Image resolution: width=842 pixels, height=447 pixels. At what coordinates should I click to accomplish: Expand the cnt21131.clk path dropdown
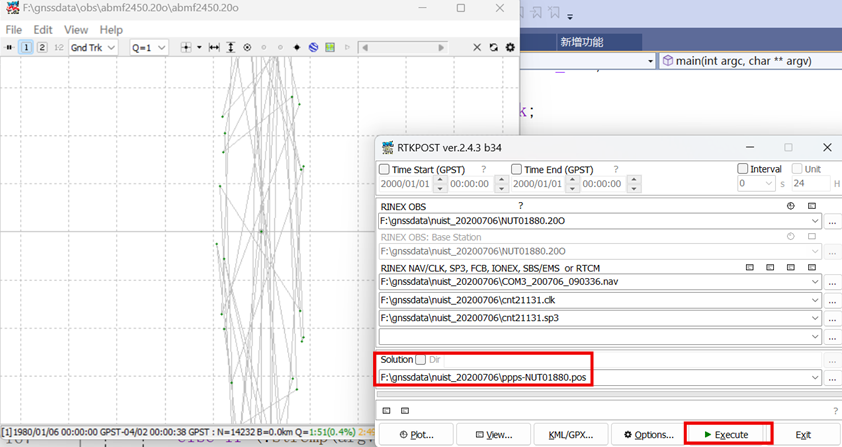pos(815,300)
